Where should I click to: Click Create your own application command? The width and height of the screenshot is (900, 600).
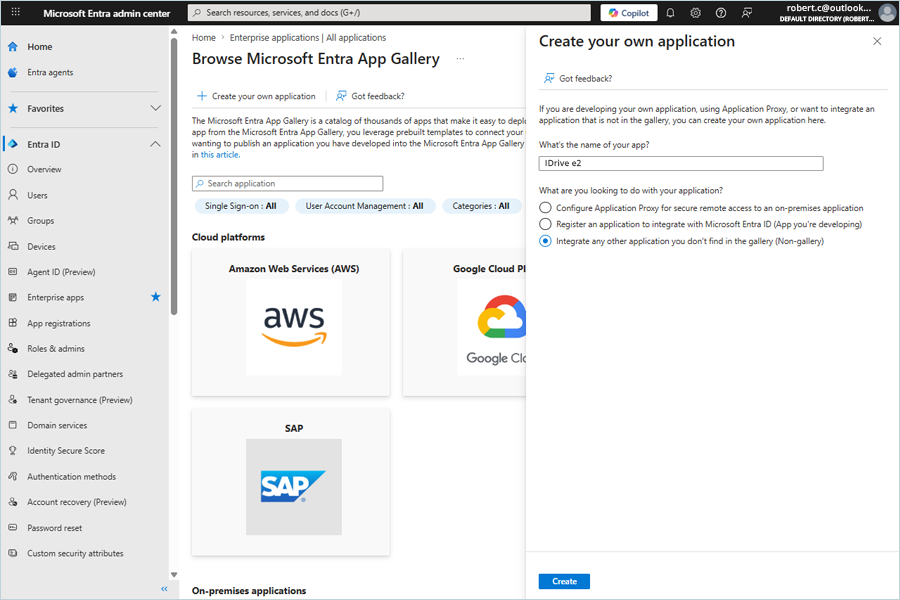[257, 96]
